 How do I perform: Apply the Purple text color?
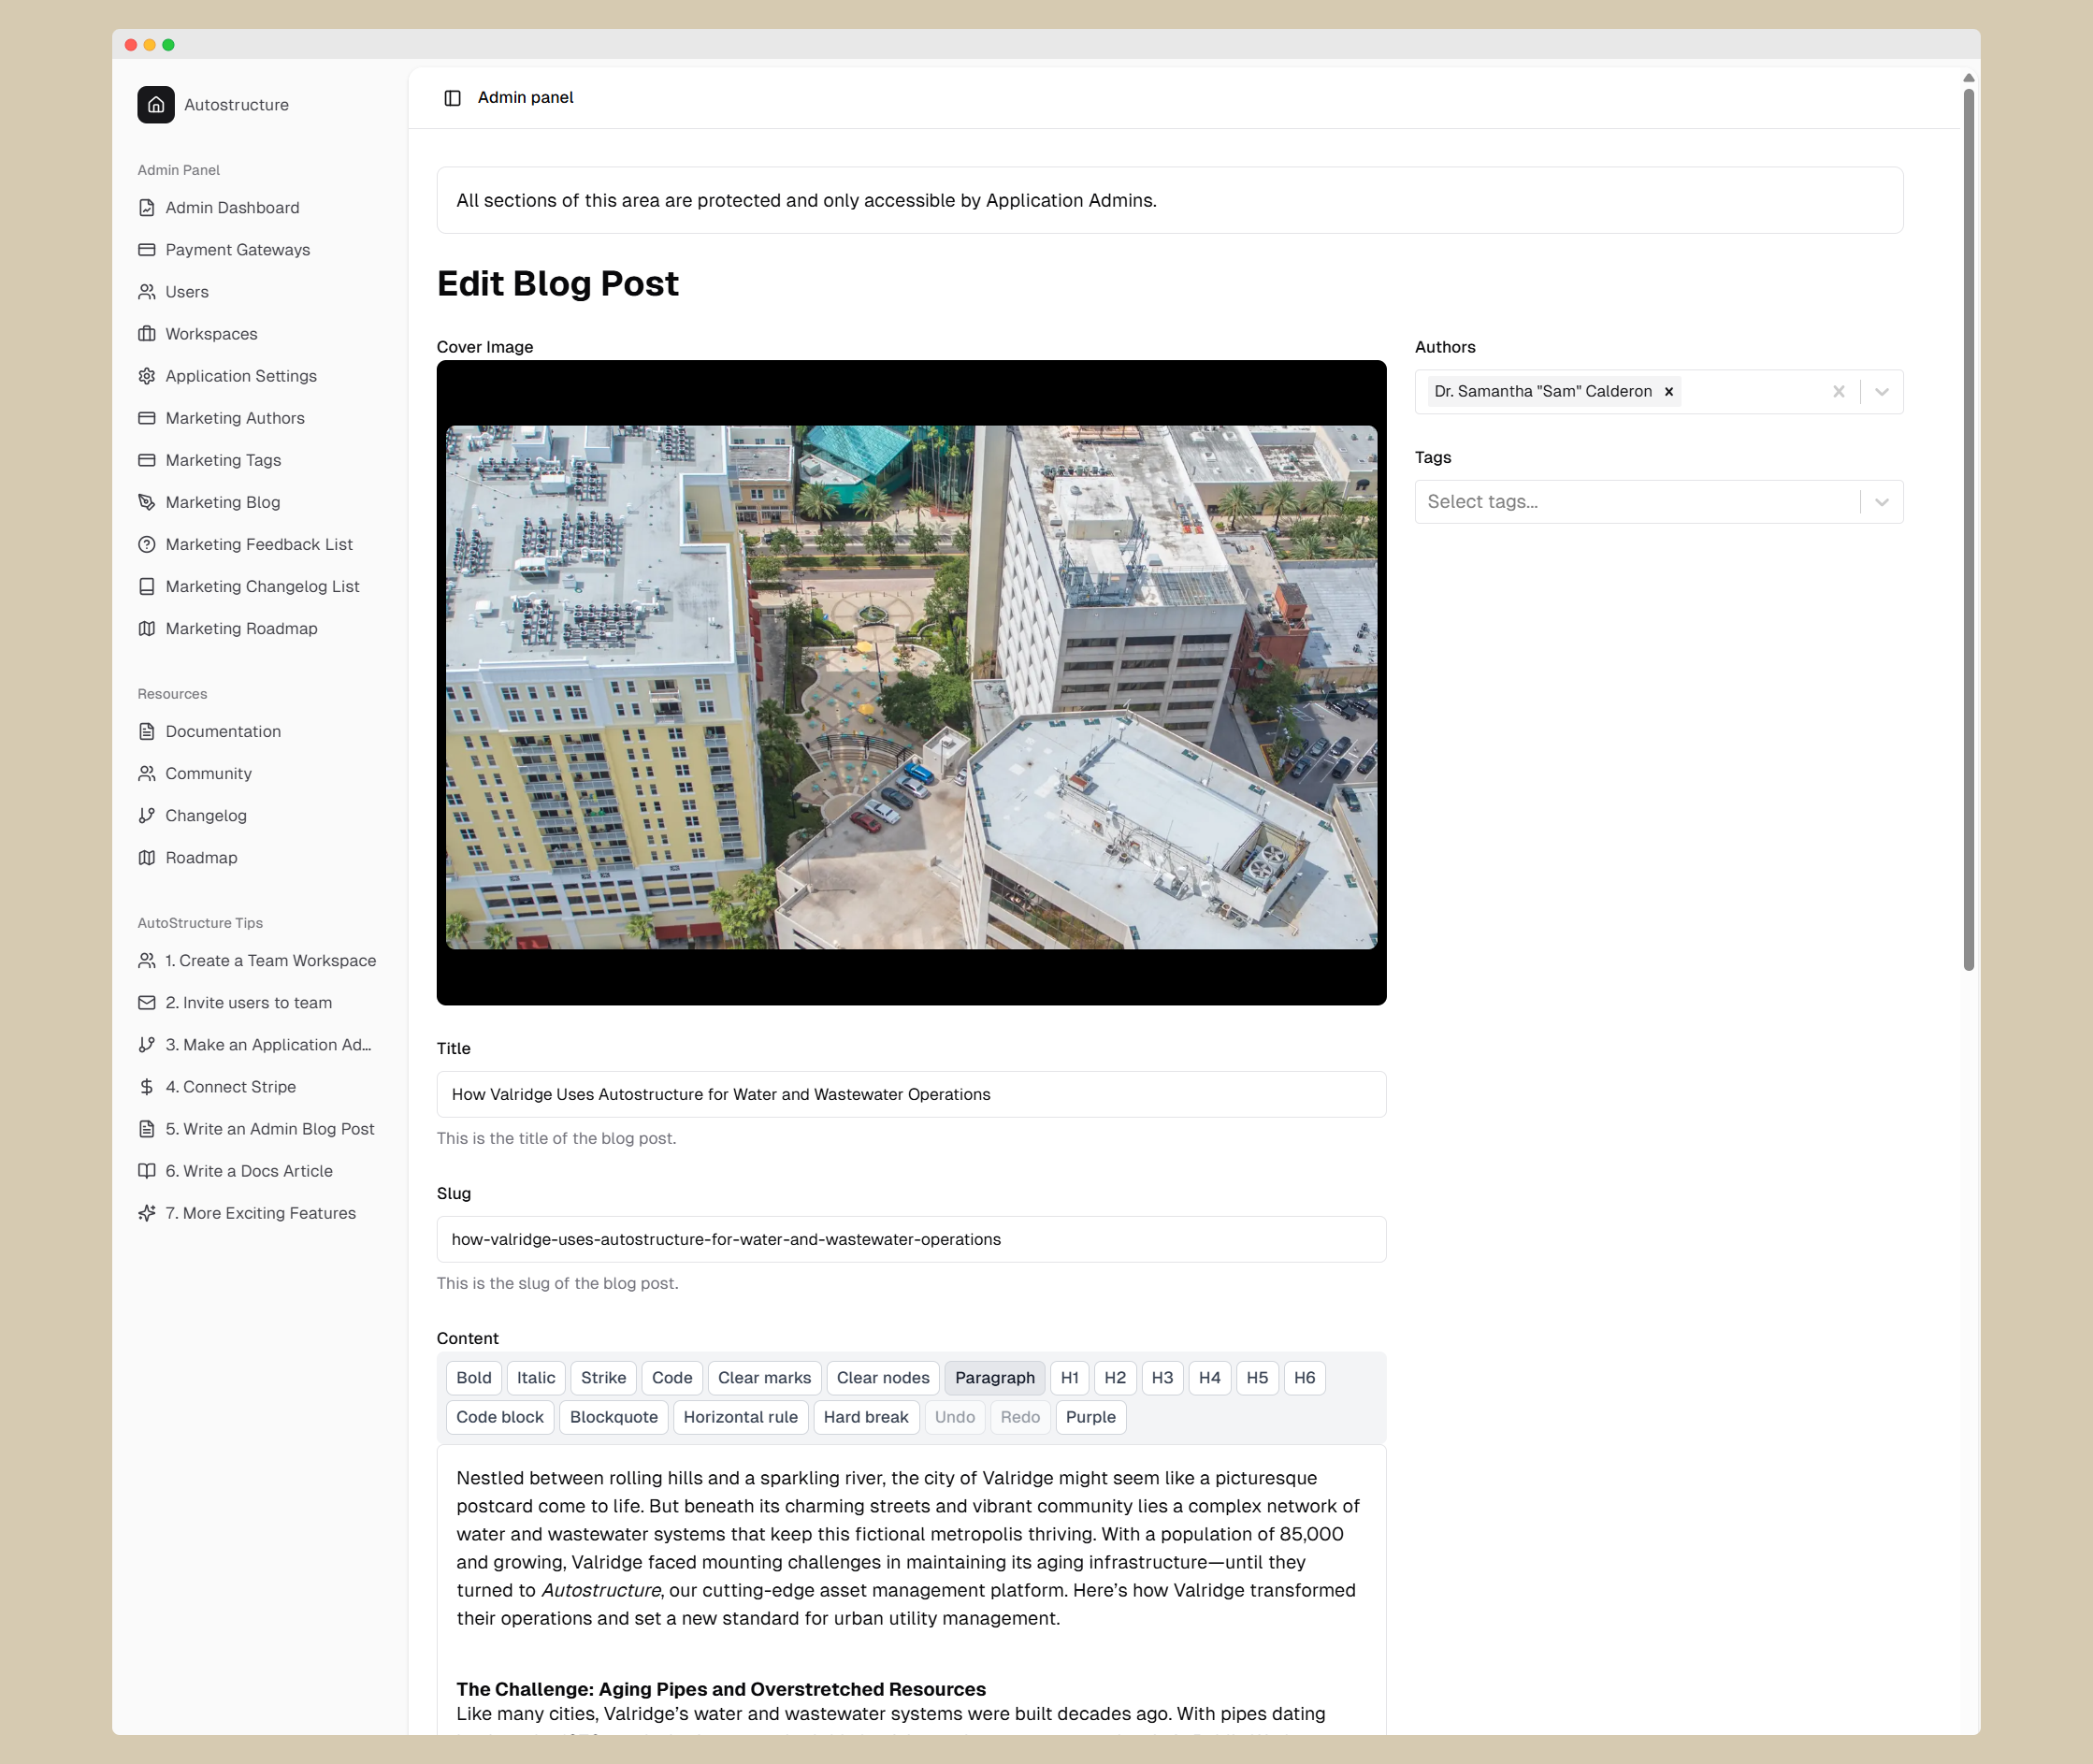click(x=1090, y=1417)
